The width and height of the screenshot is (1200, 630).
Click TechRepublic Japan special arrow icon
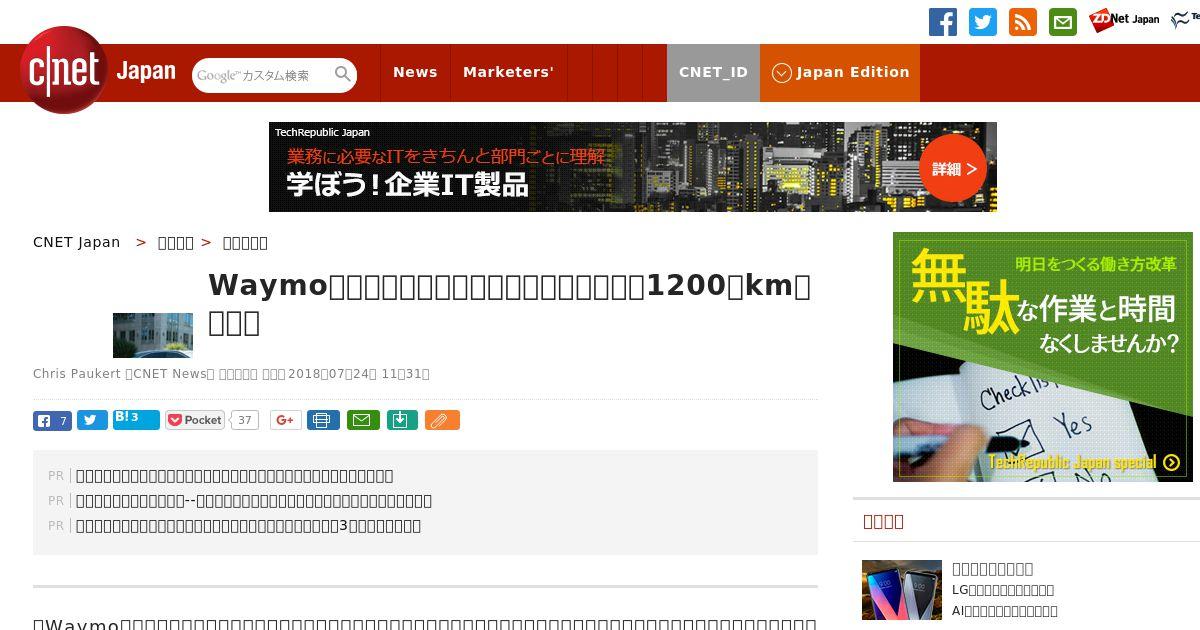pos(1172,462)
